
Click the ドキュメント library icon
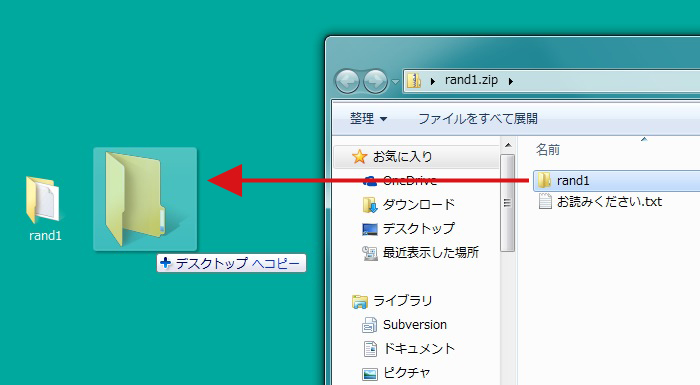pyautogui.click(x=370, y=349)
